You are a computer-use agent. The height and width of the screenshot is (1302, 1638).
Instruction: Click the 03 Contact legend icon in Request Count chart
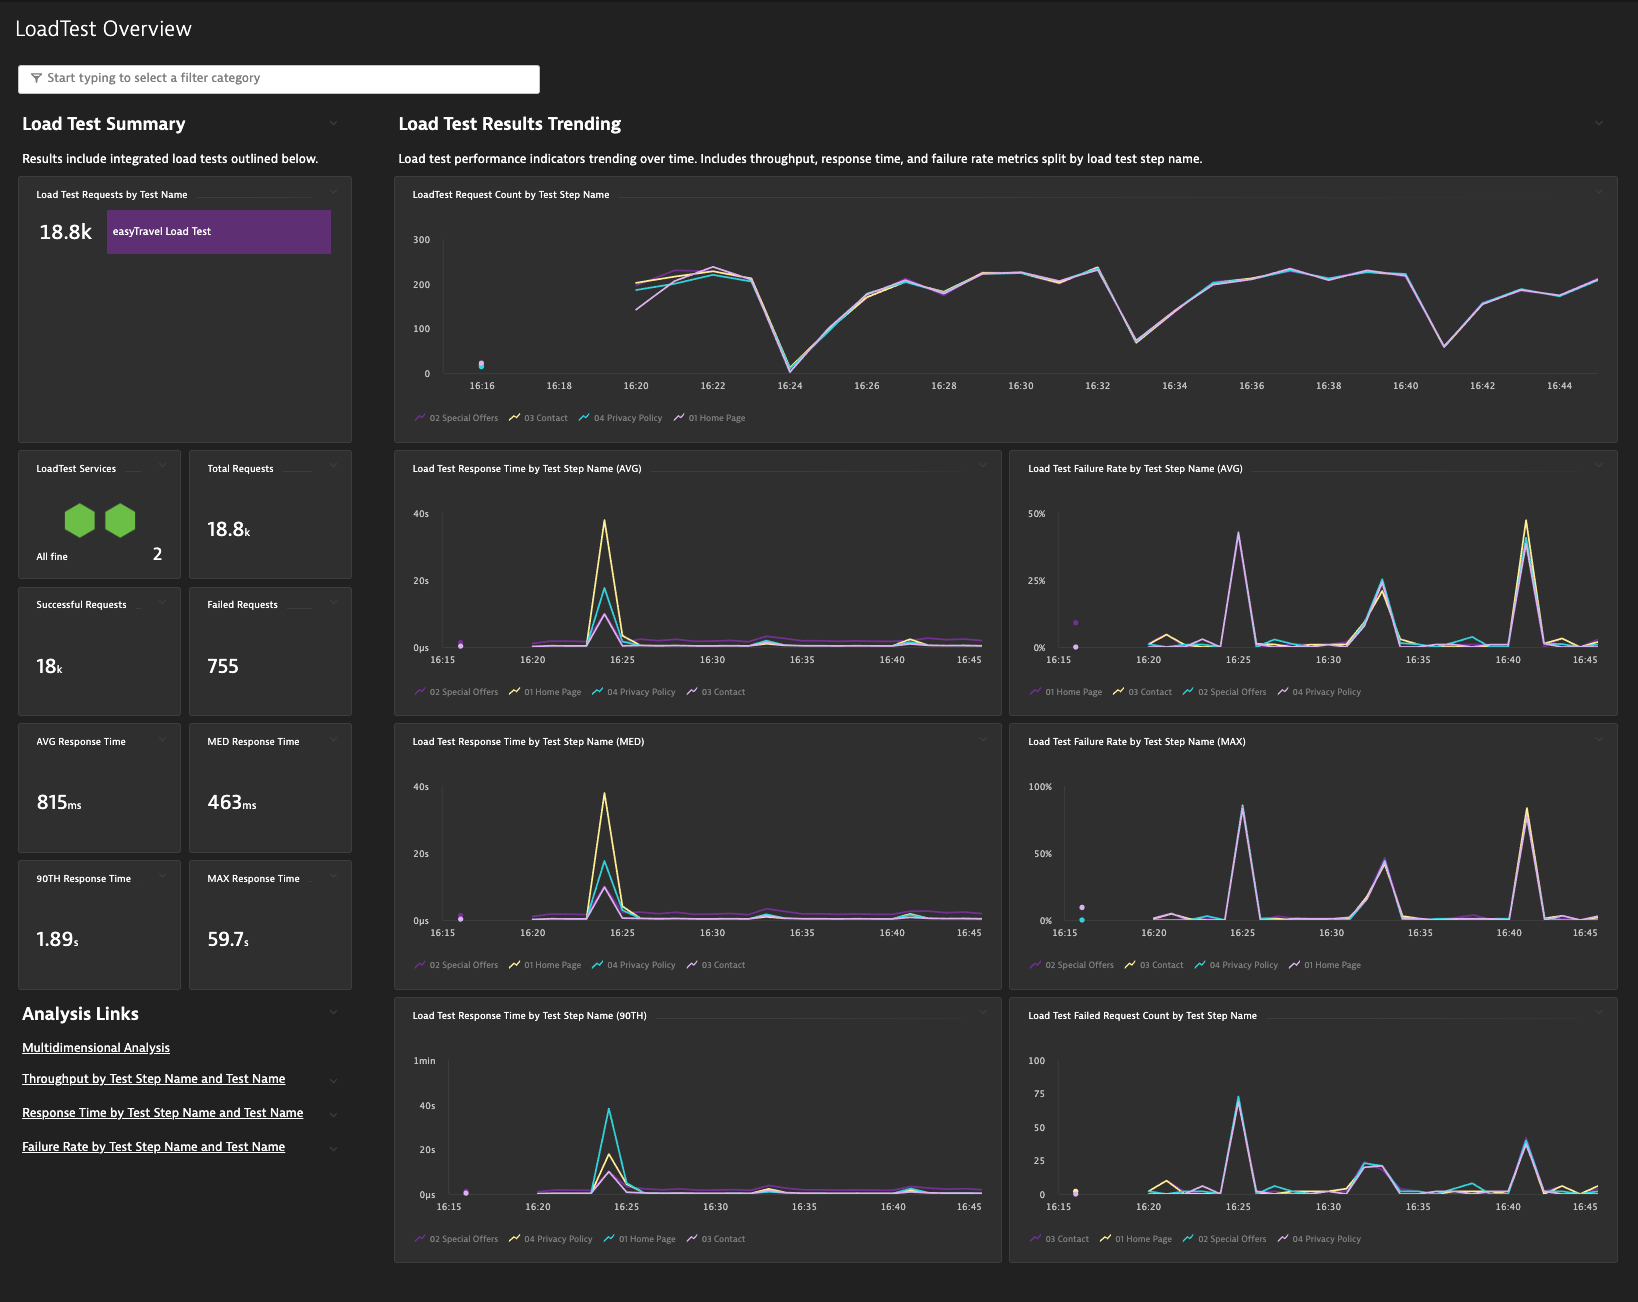click(514, 418)
